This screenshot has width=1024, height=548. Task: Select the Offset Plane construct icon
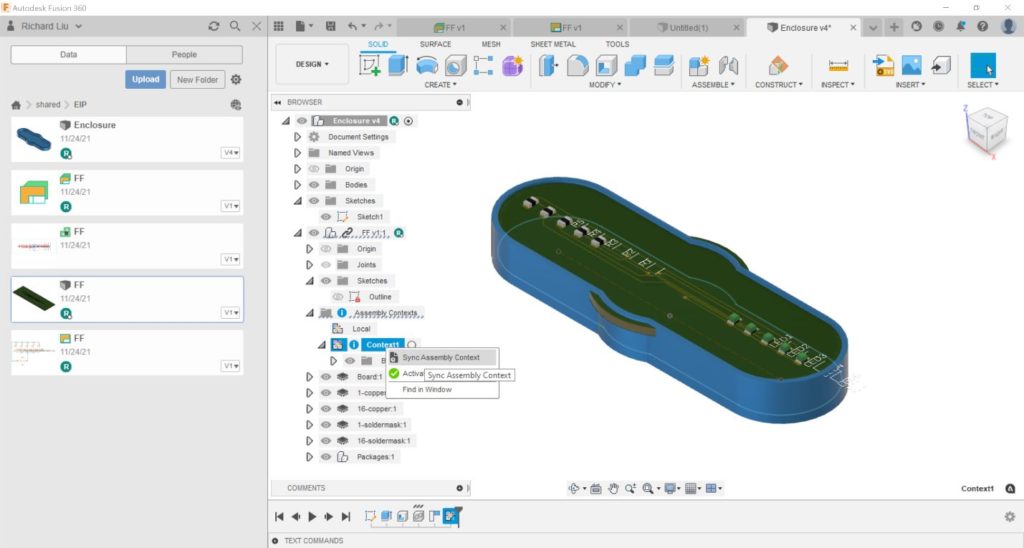[777, 65]
